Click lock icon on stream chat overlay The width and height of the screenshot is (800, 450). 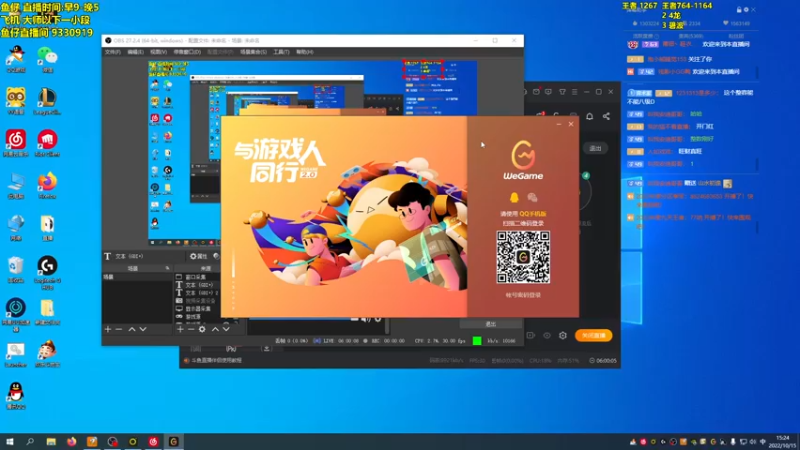coord(739,10)
